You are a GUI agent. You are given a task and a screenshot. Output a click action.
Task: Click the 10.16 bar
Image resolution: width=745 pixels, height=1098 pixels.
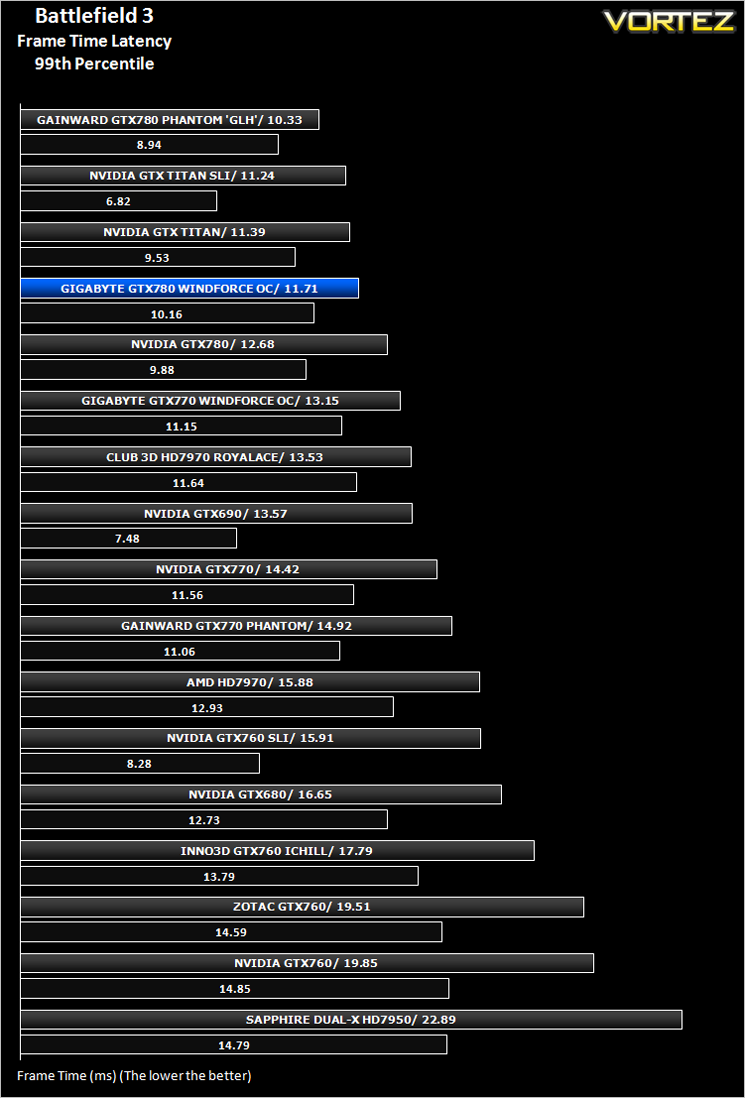point(167,314)
